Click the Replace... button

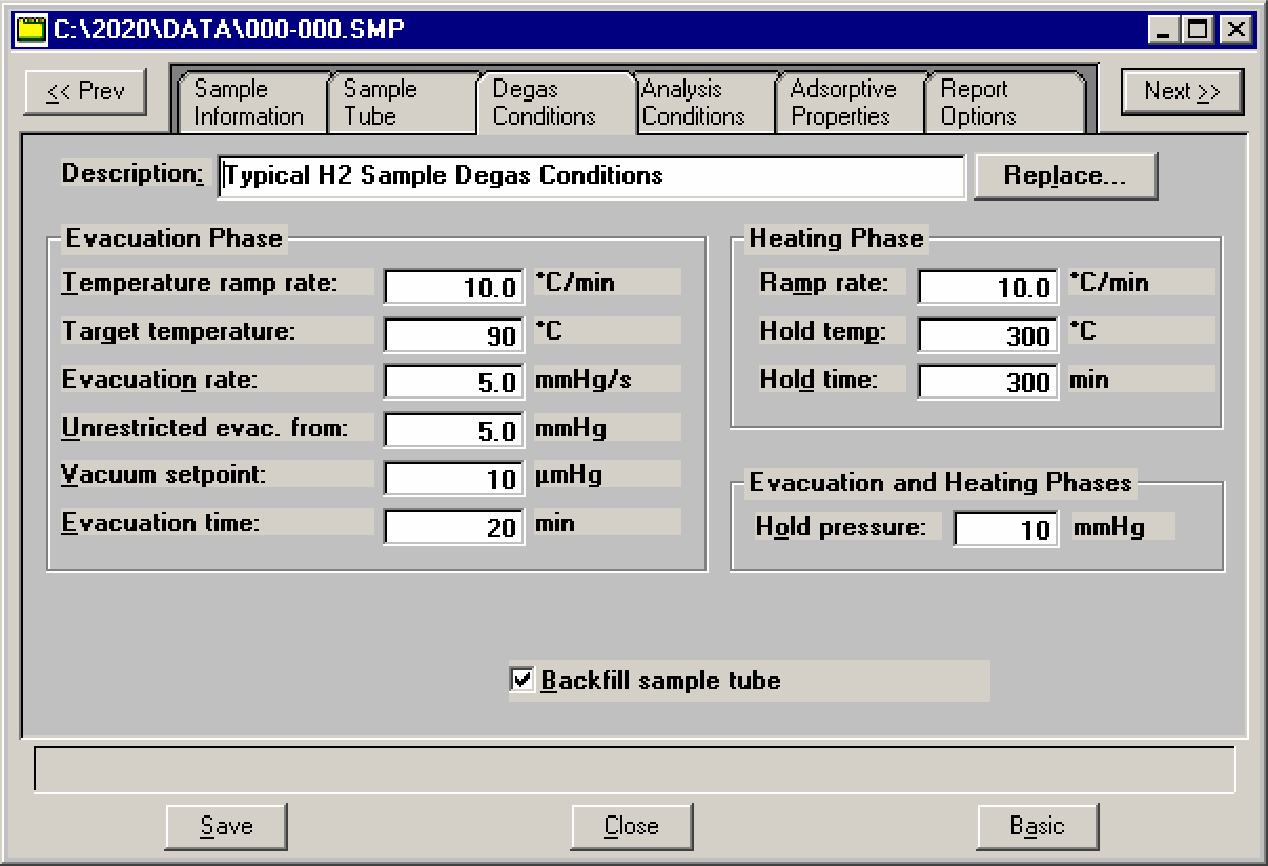tap(1065, 176)
